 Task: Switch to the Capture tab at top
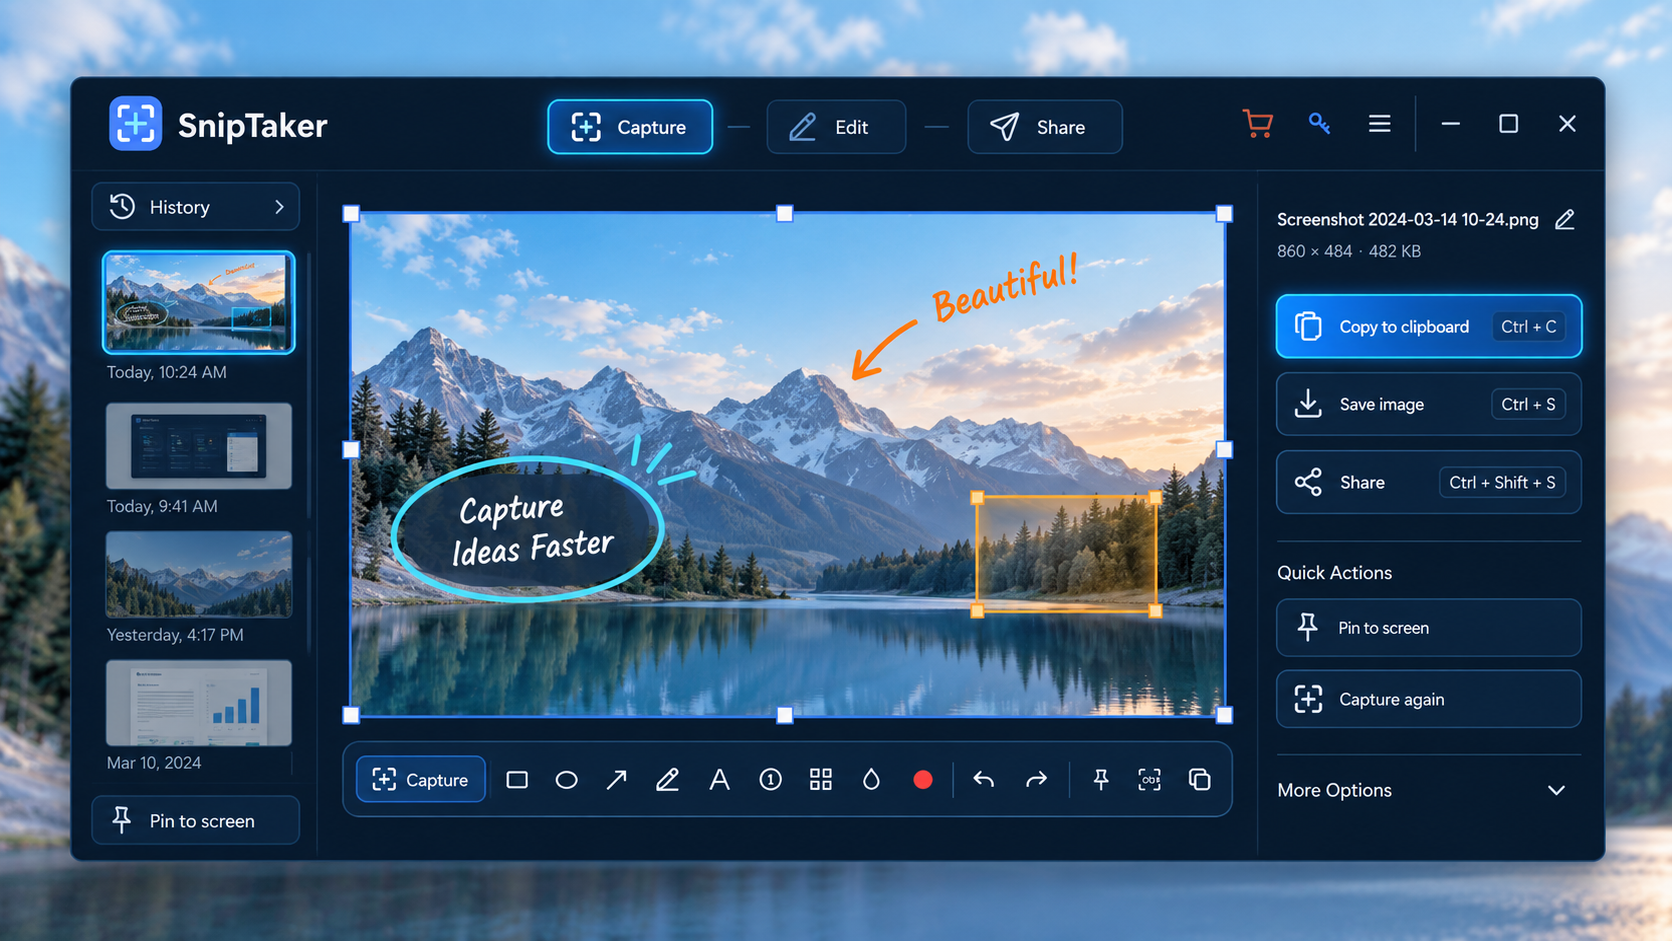coord(630,127)
